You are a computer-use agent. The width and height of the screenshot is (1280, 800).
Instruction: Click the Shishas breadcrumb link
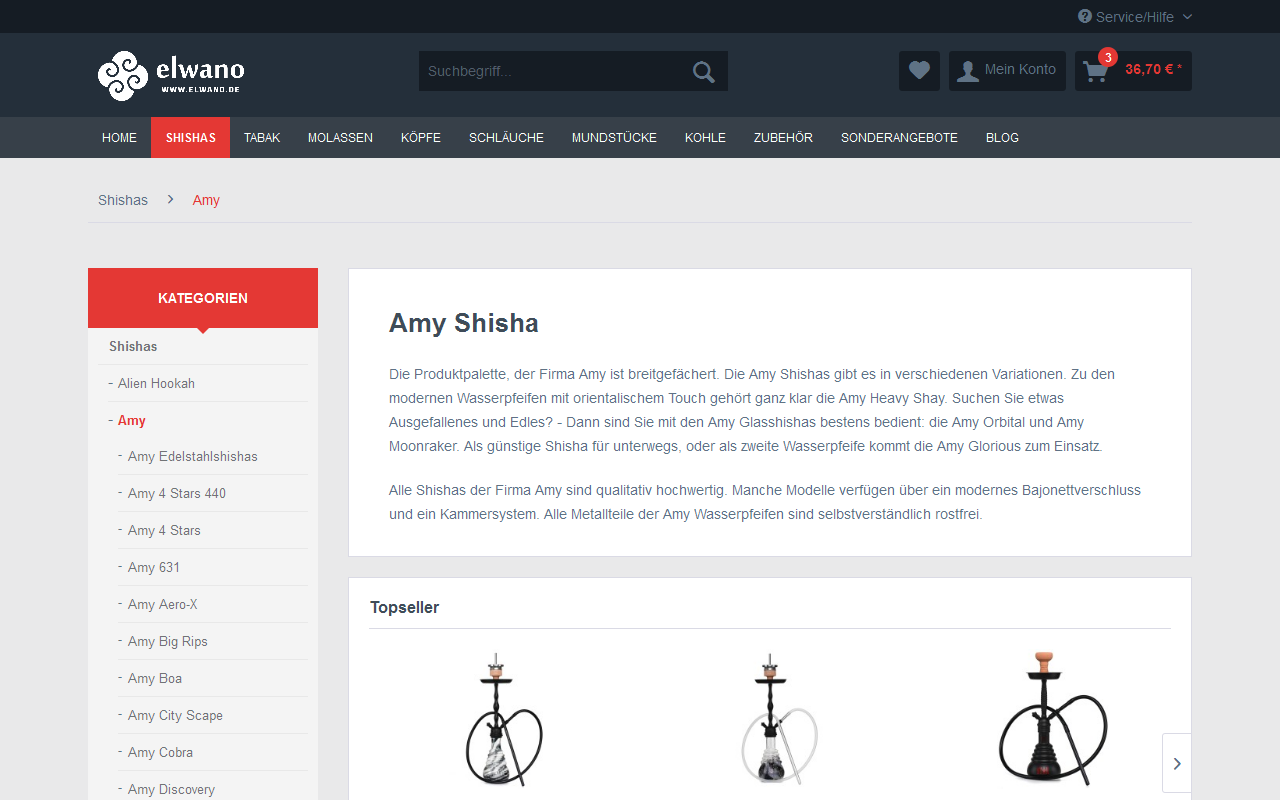click(x=123, y=200)
